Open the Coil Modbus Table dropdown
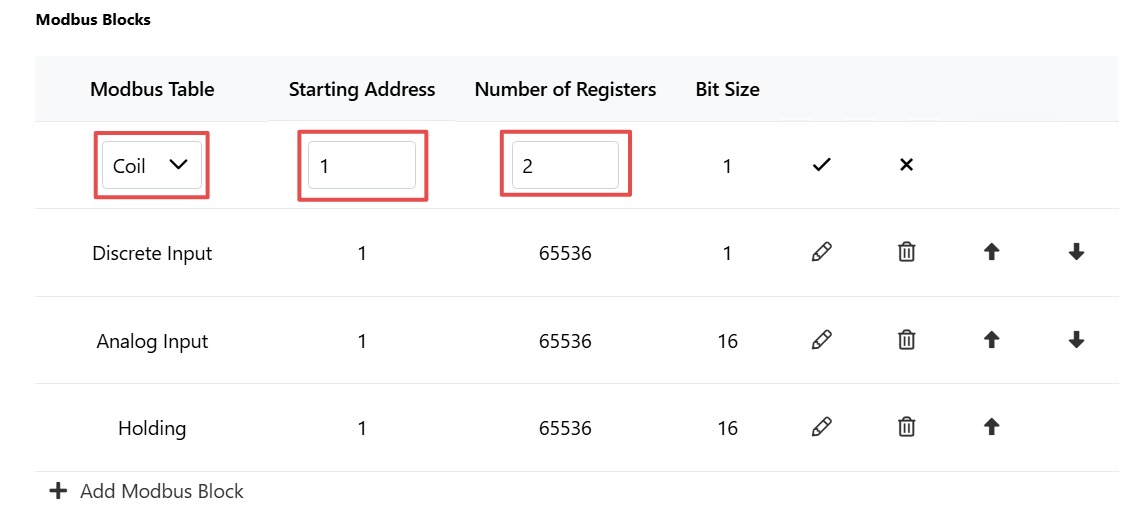The image size is (1134, 518). [152, 166]
